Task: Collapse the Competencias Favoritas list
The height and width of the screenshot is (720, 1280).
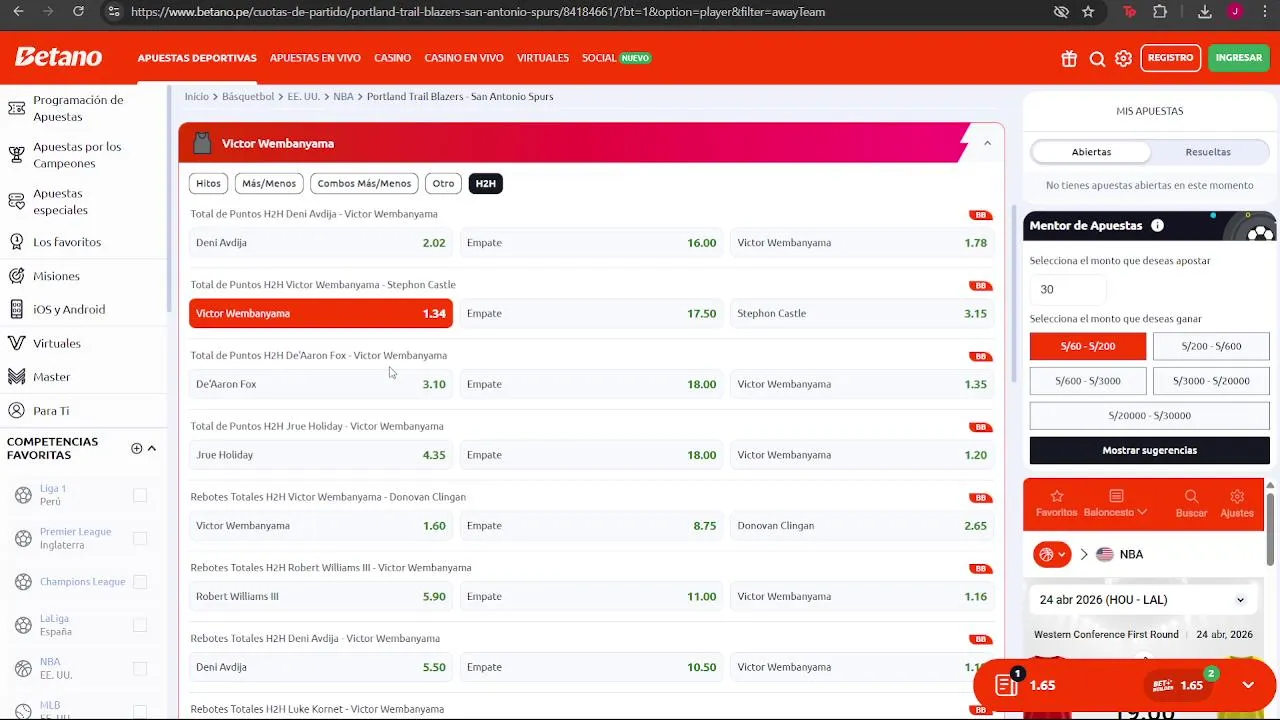Action: tap(152, 448)
